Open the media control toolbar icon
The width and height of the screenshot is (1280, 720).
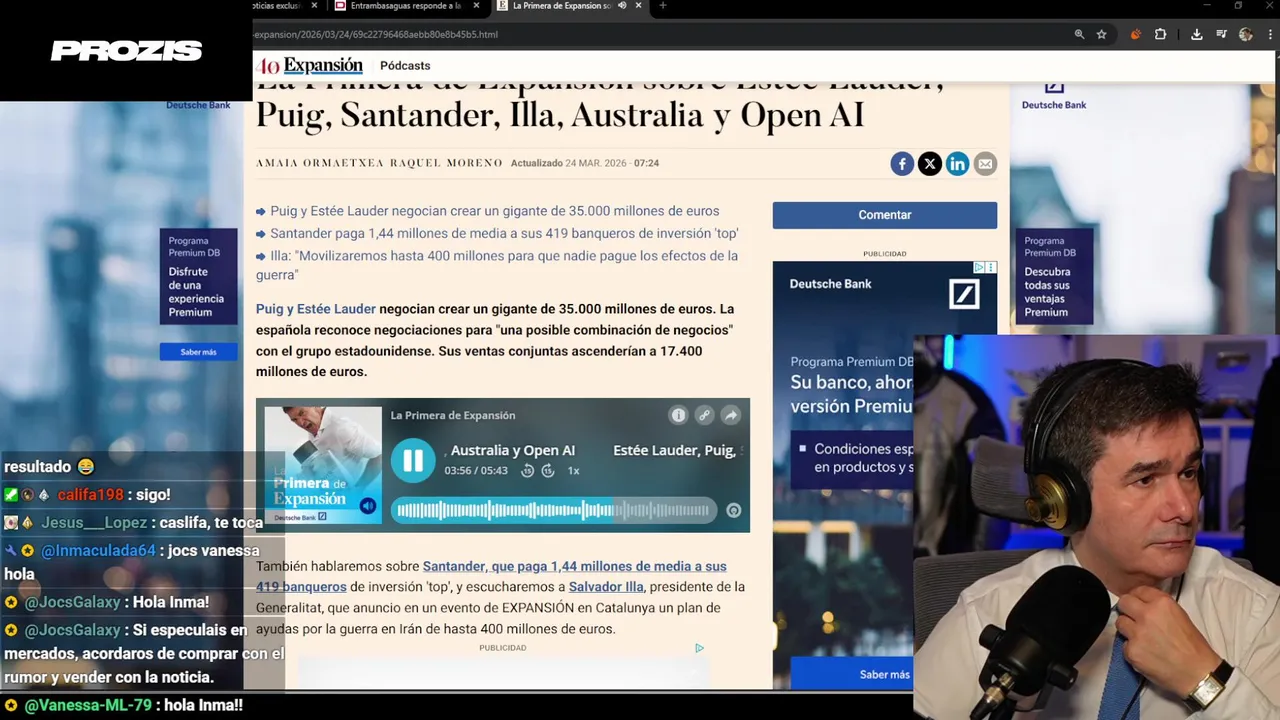[1221, 34]
